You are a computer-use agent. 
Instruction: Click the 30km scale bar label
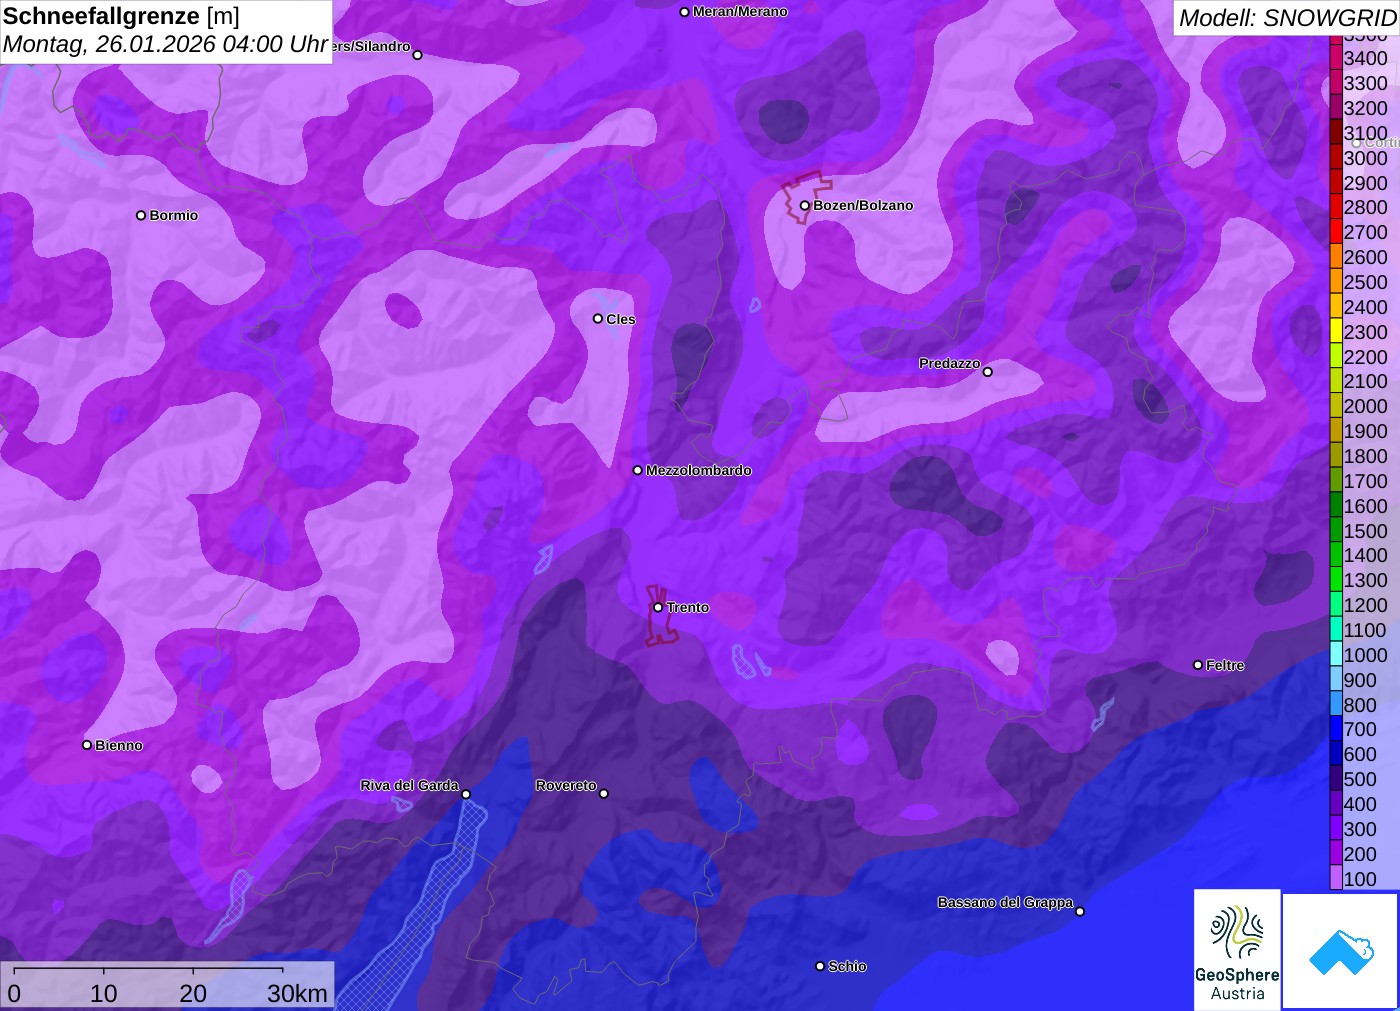297,993
